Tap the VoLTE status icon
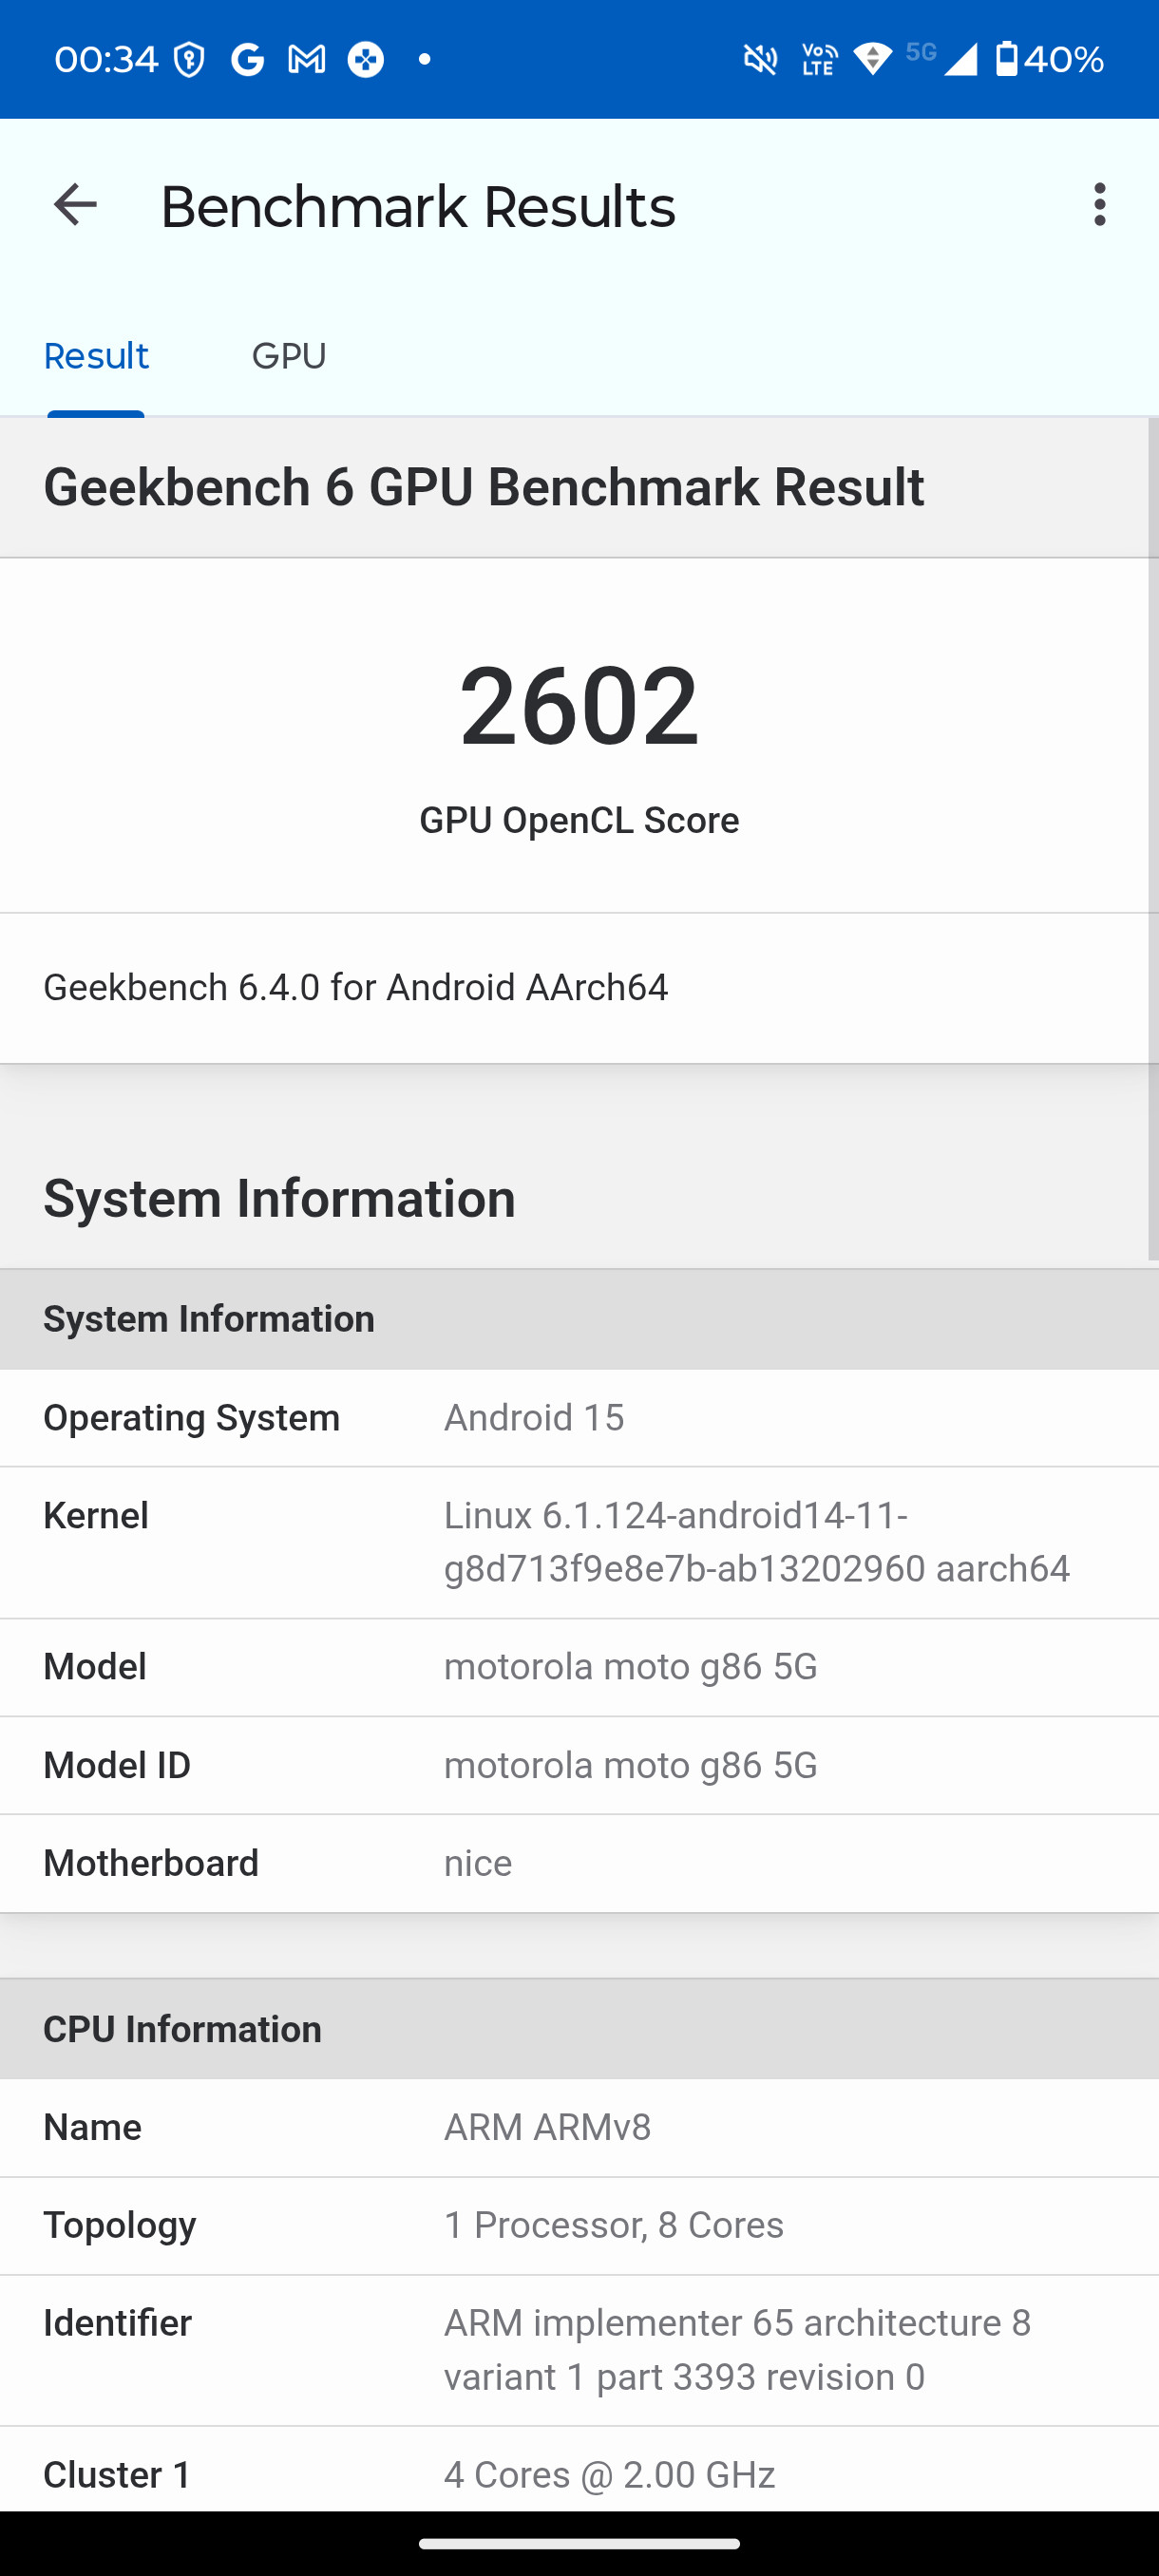The height and width of the screenshot is (2576, 1159). (819, 60)
